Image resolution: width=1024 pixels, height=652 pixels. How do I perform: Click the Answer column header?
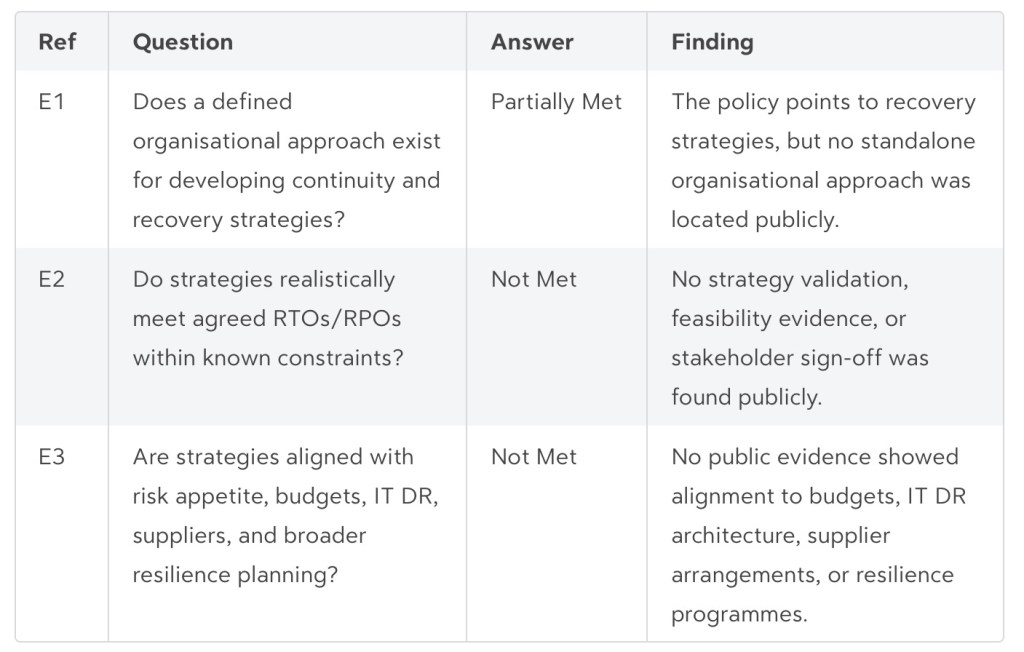(x=532, y=42)
